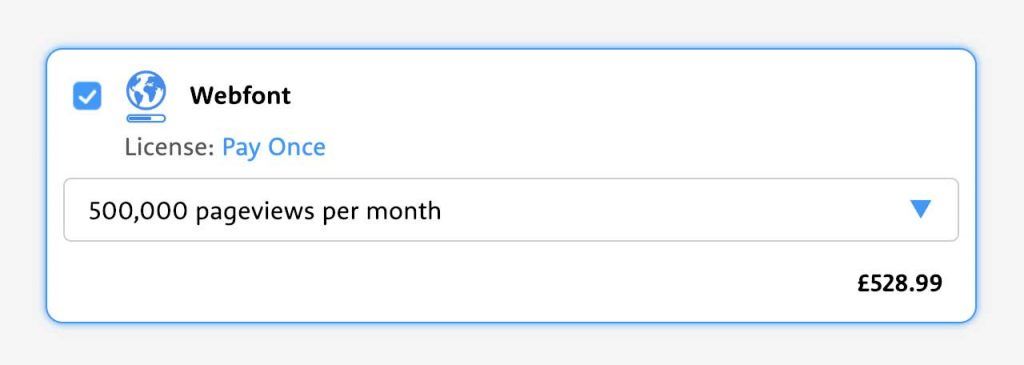1024x365 pixels.
Task: Click the 500,000 pageviews per month text
Action: [264, 211]
